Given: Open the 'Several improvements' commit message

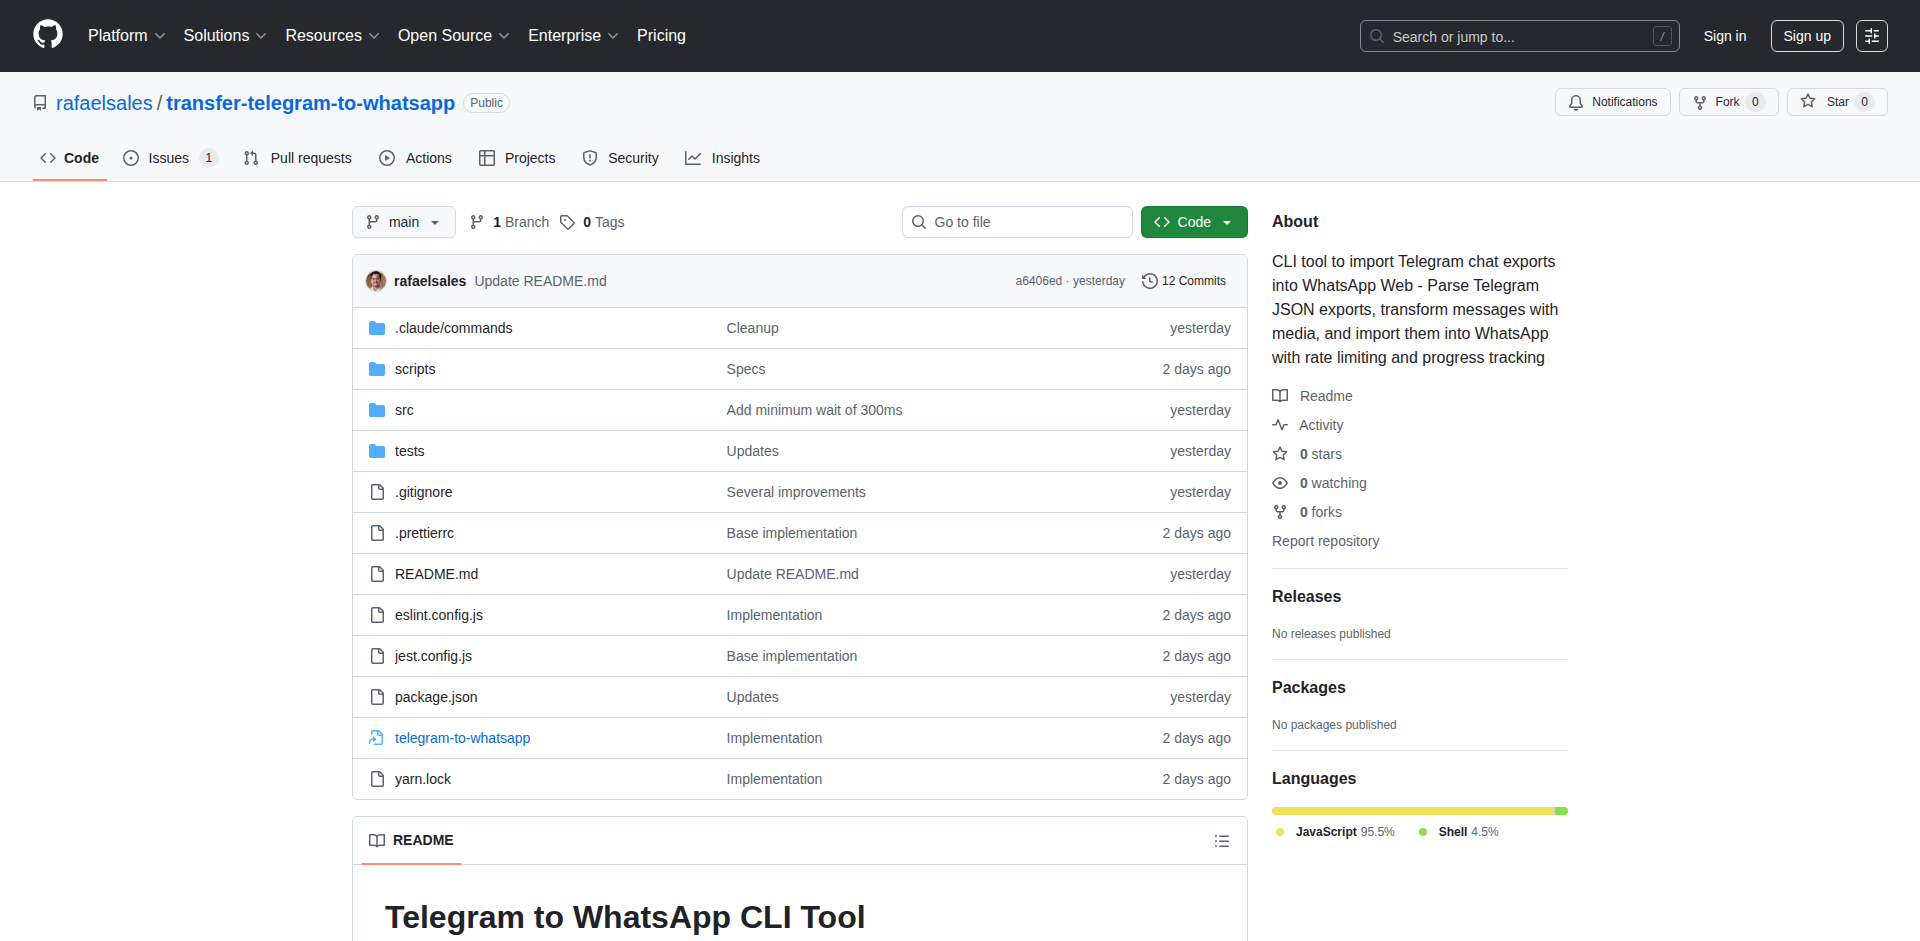Looking at the screenshot, I should point(796,492).
